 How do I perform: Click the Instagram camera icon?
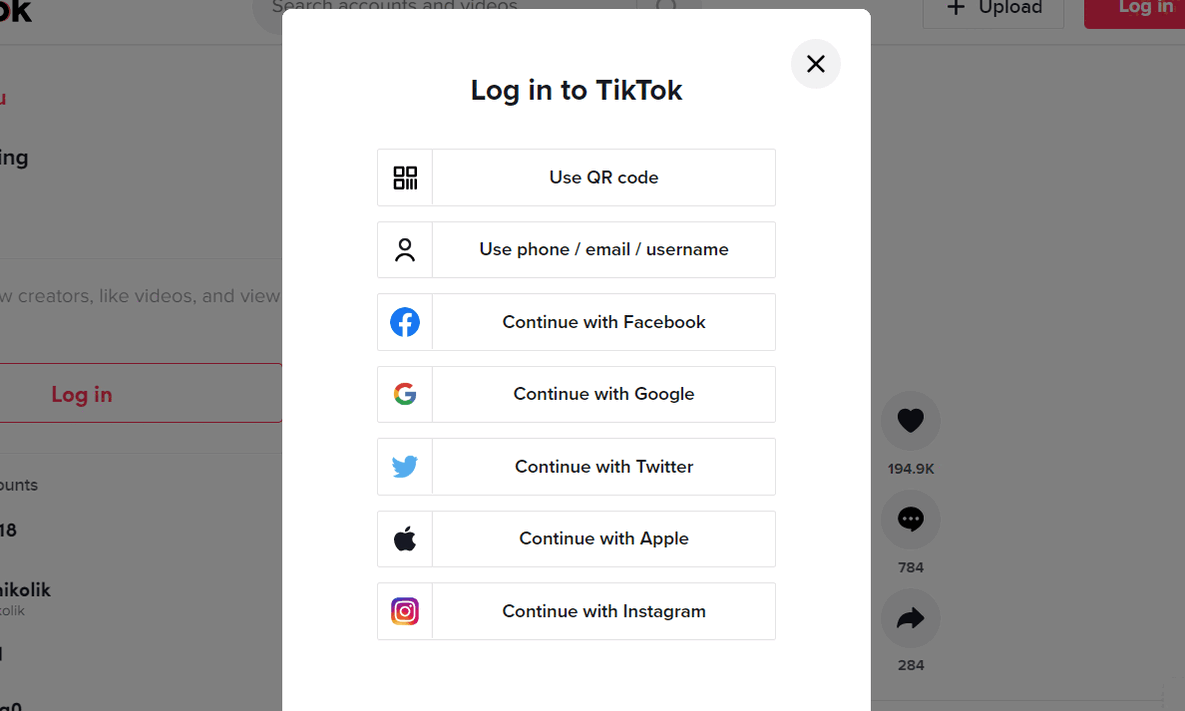coord(404,611)
